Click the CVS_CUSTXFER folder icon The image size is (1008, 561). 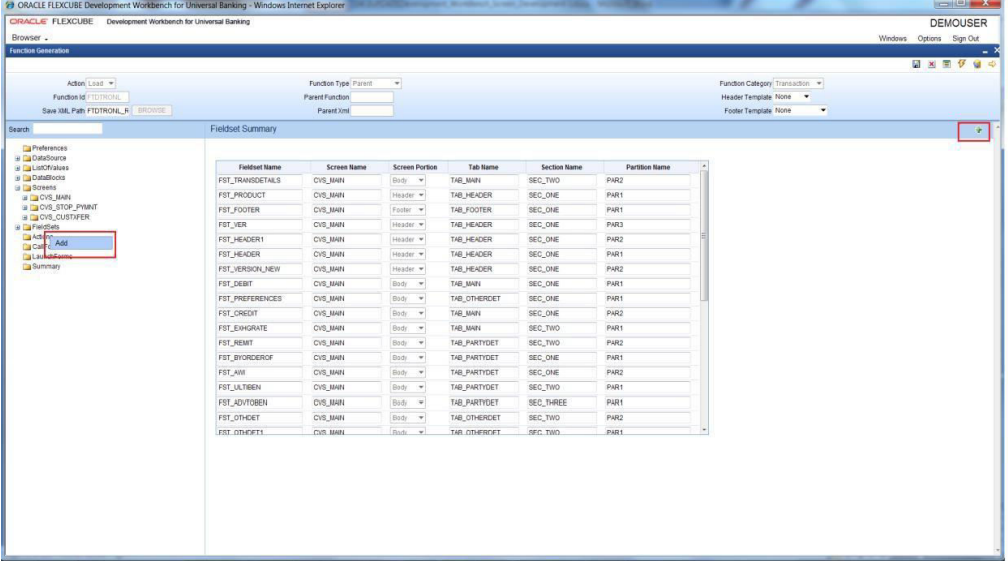[x=34, y=217]
